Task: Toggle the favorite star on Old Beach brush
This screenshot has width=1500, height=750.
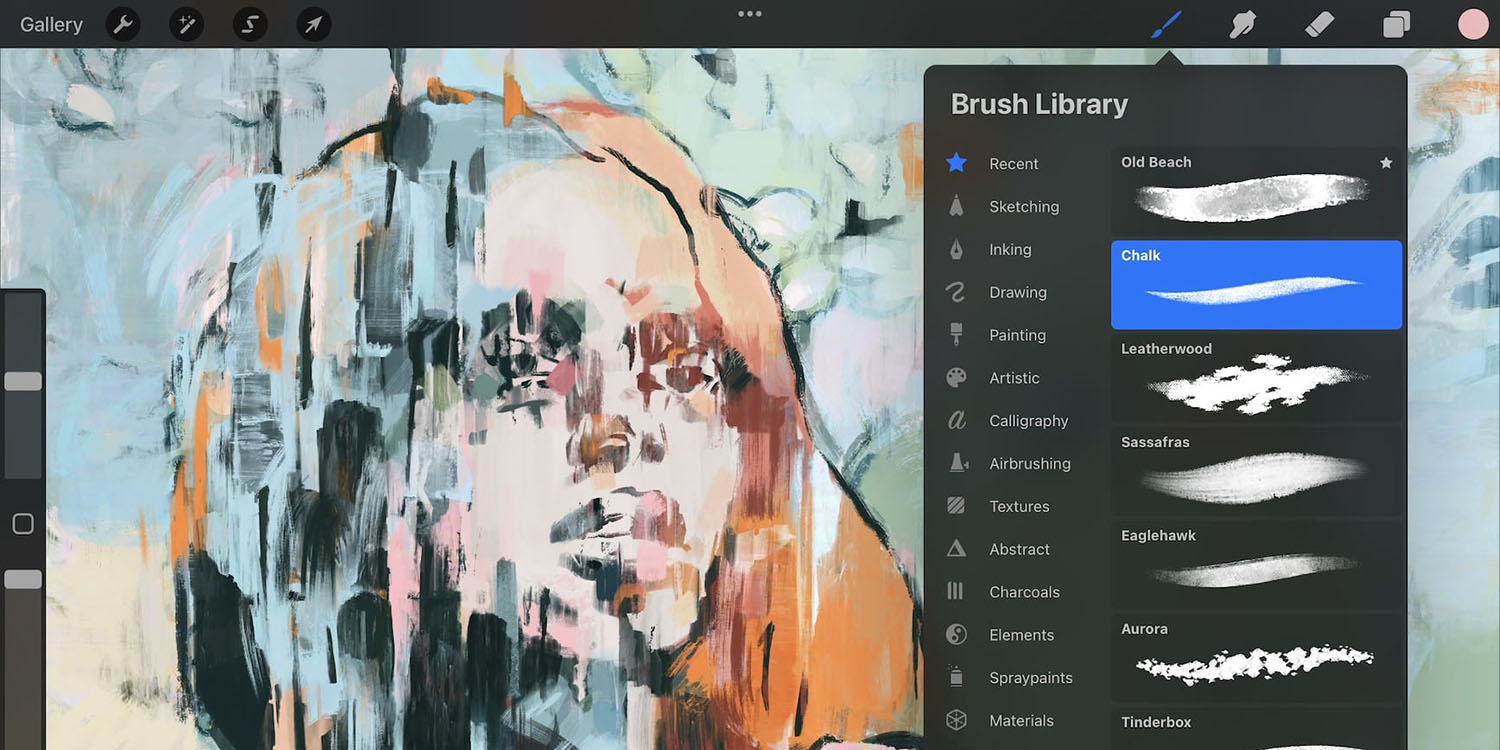Action: pos(1386,162)
